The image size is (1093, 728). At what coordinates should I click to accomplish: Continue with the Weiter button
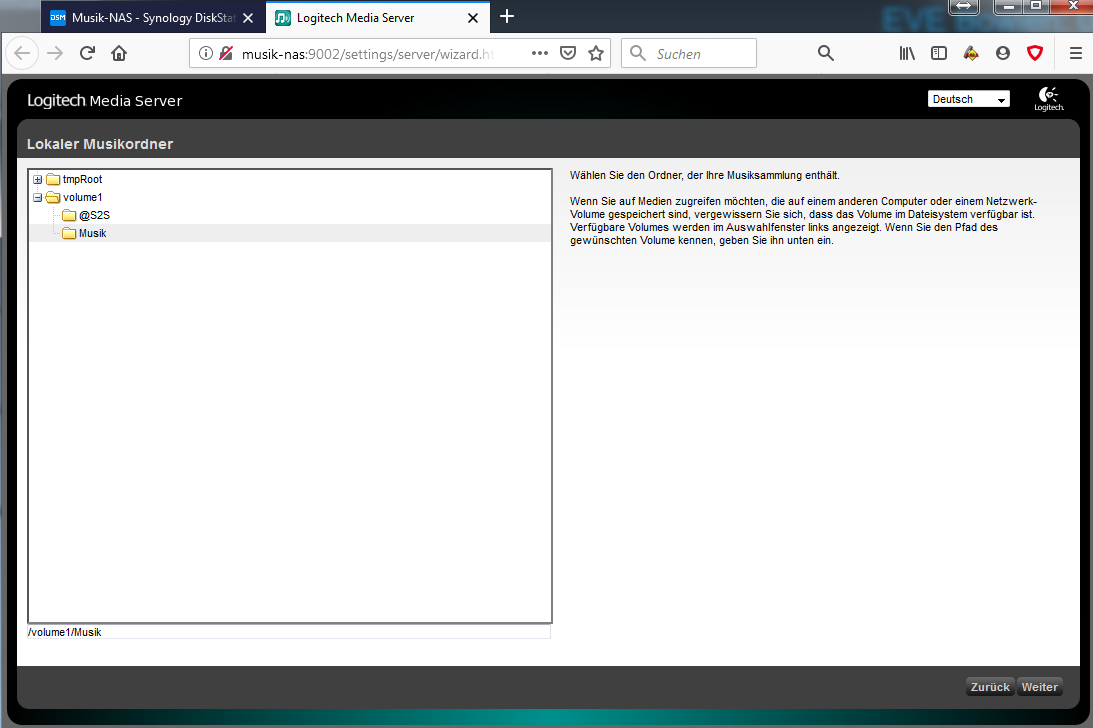(x=1039, y=687)
